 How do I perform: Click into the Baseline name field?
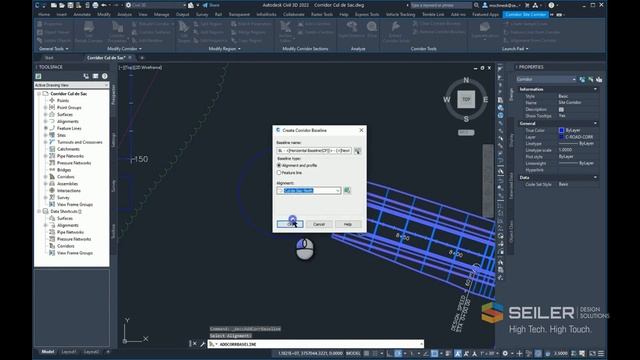click(313, 151)
